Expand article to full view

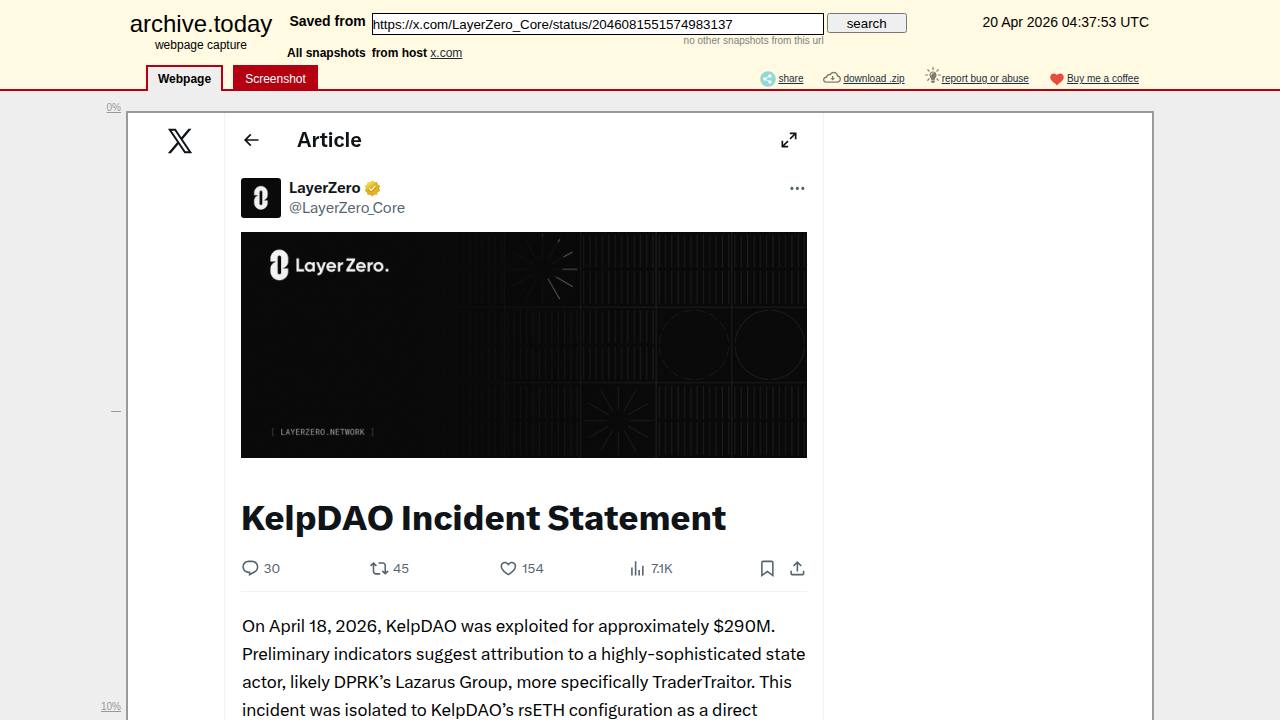point(789,140)
